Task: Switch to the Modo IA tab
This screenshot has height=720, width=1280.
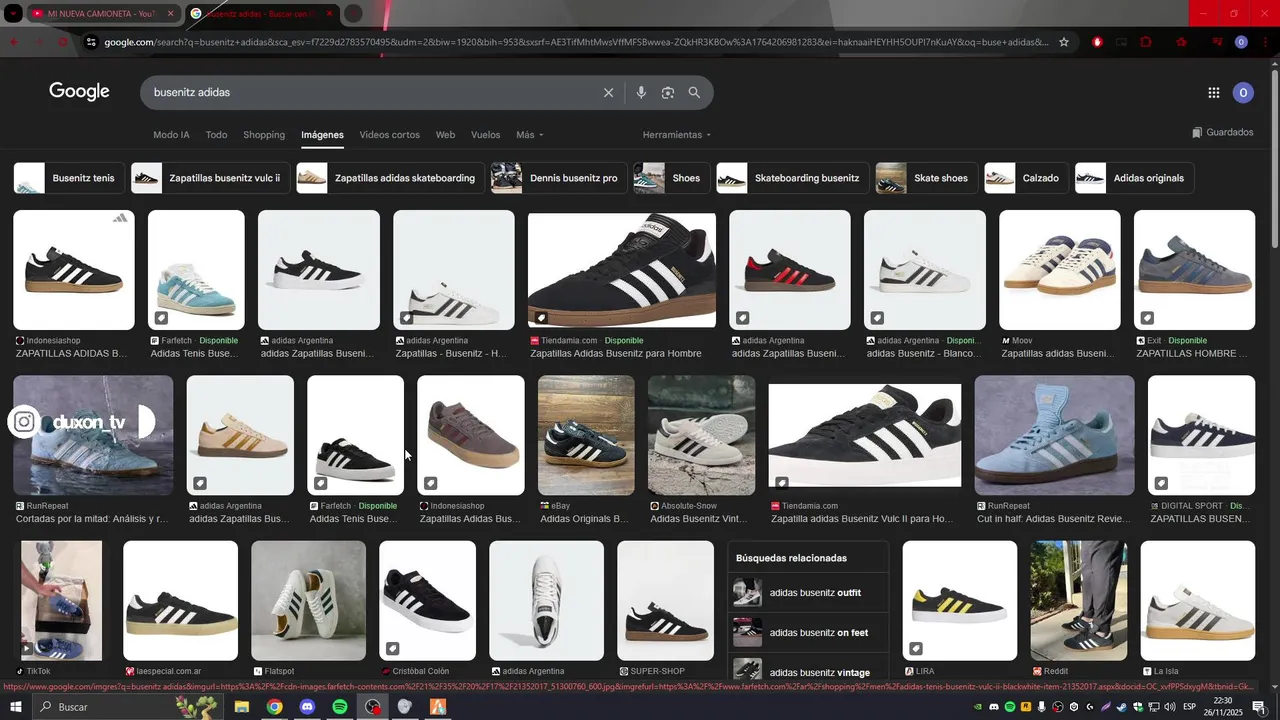Action: point(171,135)
